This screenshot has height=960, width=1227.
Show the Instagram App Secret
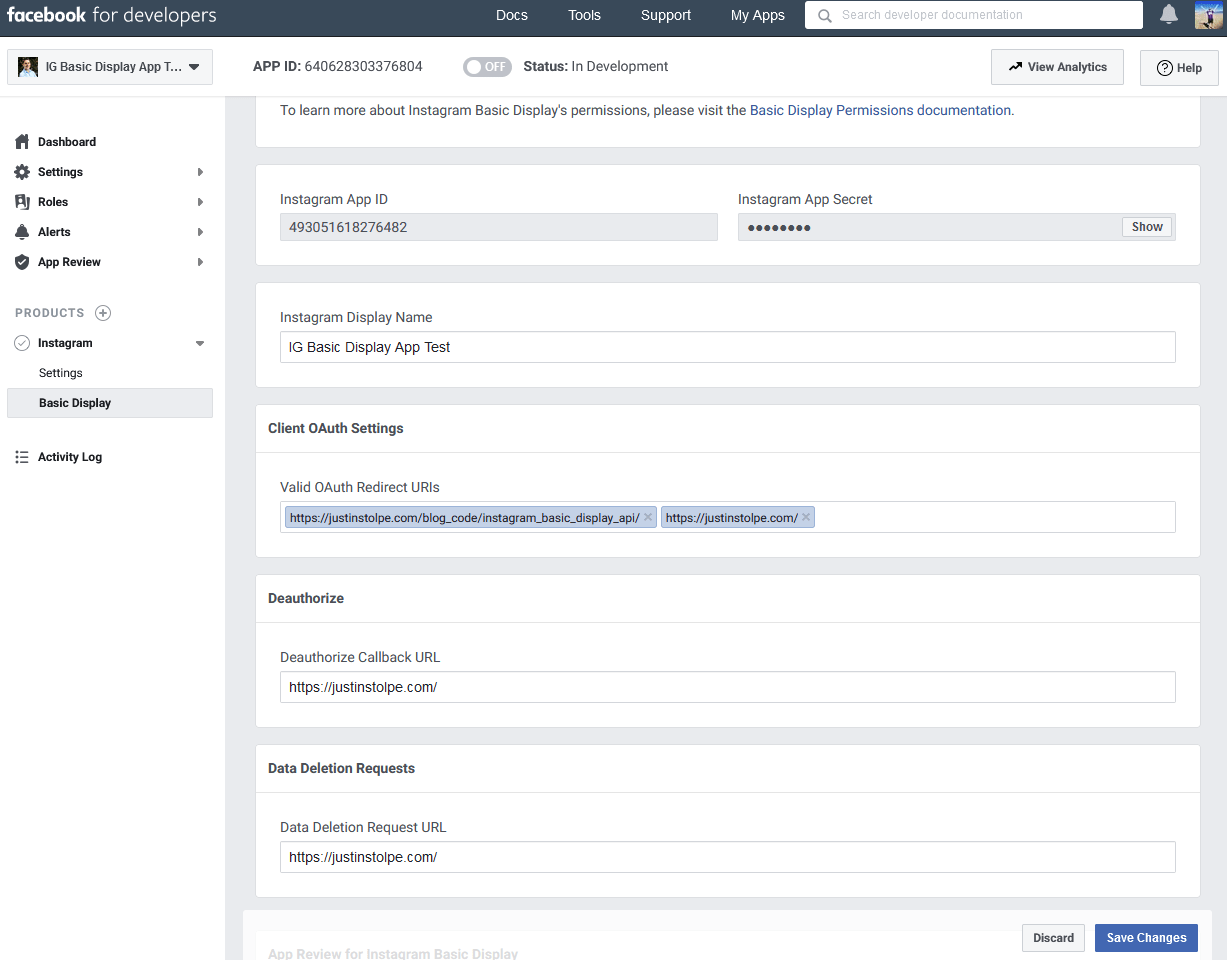(1147, 227)
